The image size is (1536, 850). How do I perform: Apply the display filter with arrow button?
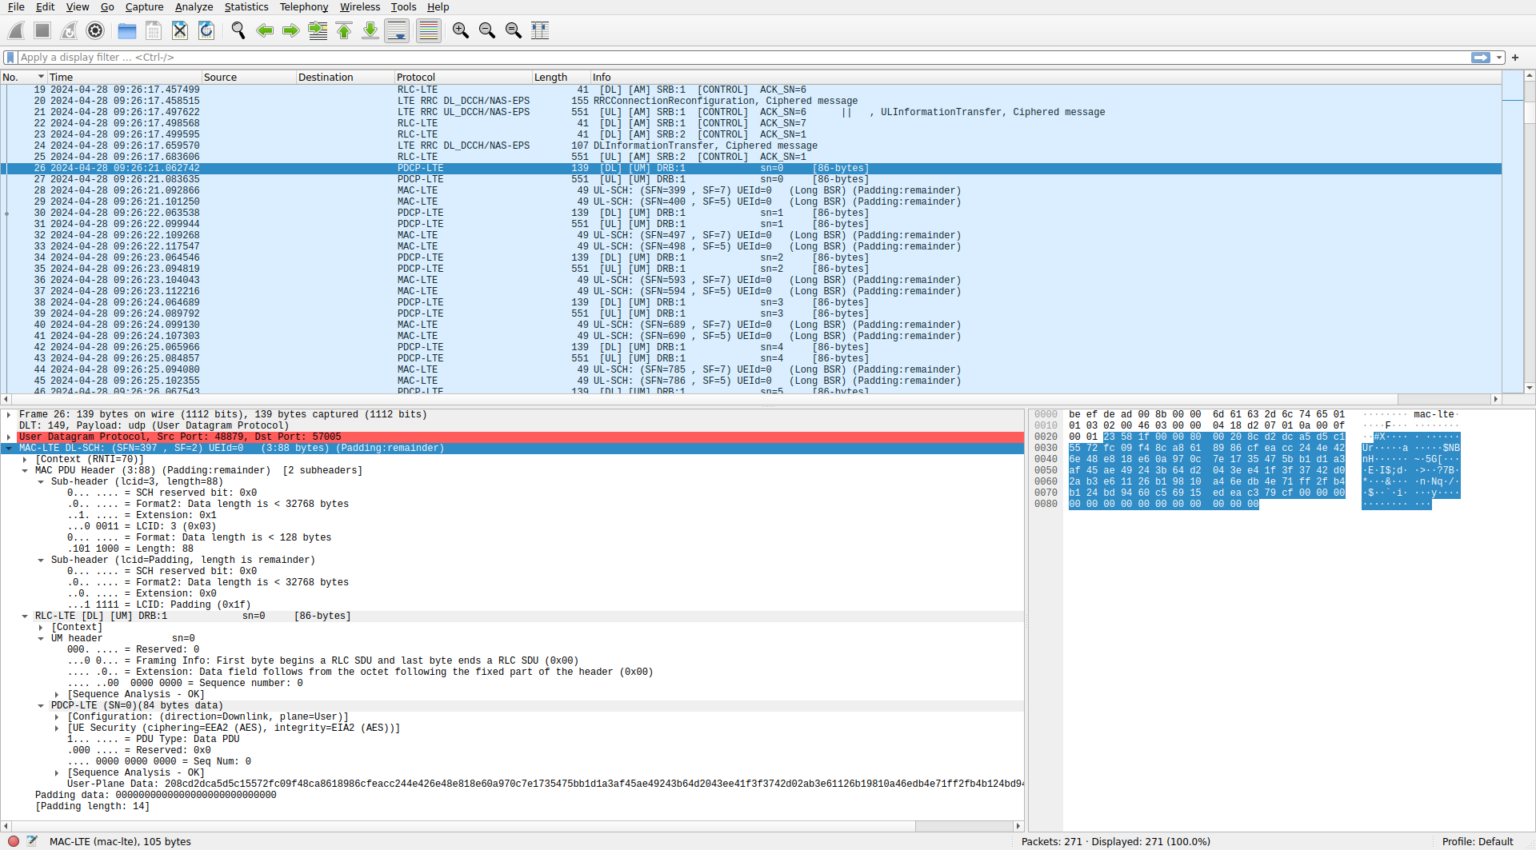1483,57
